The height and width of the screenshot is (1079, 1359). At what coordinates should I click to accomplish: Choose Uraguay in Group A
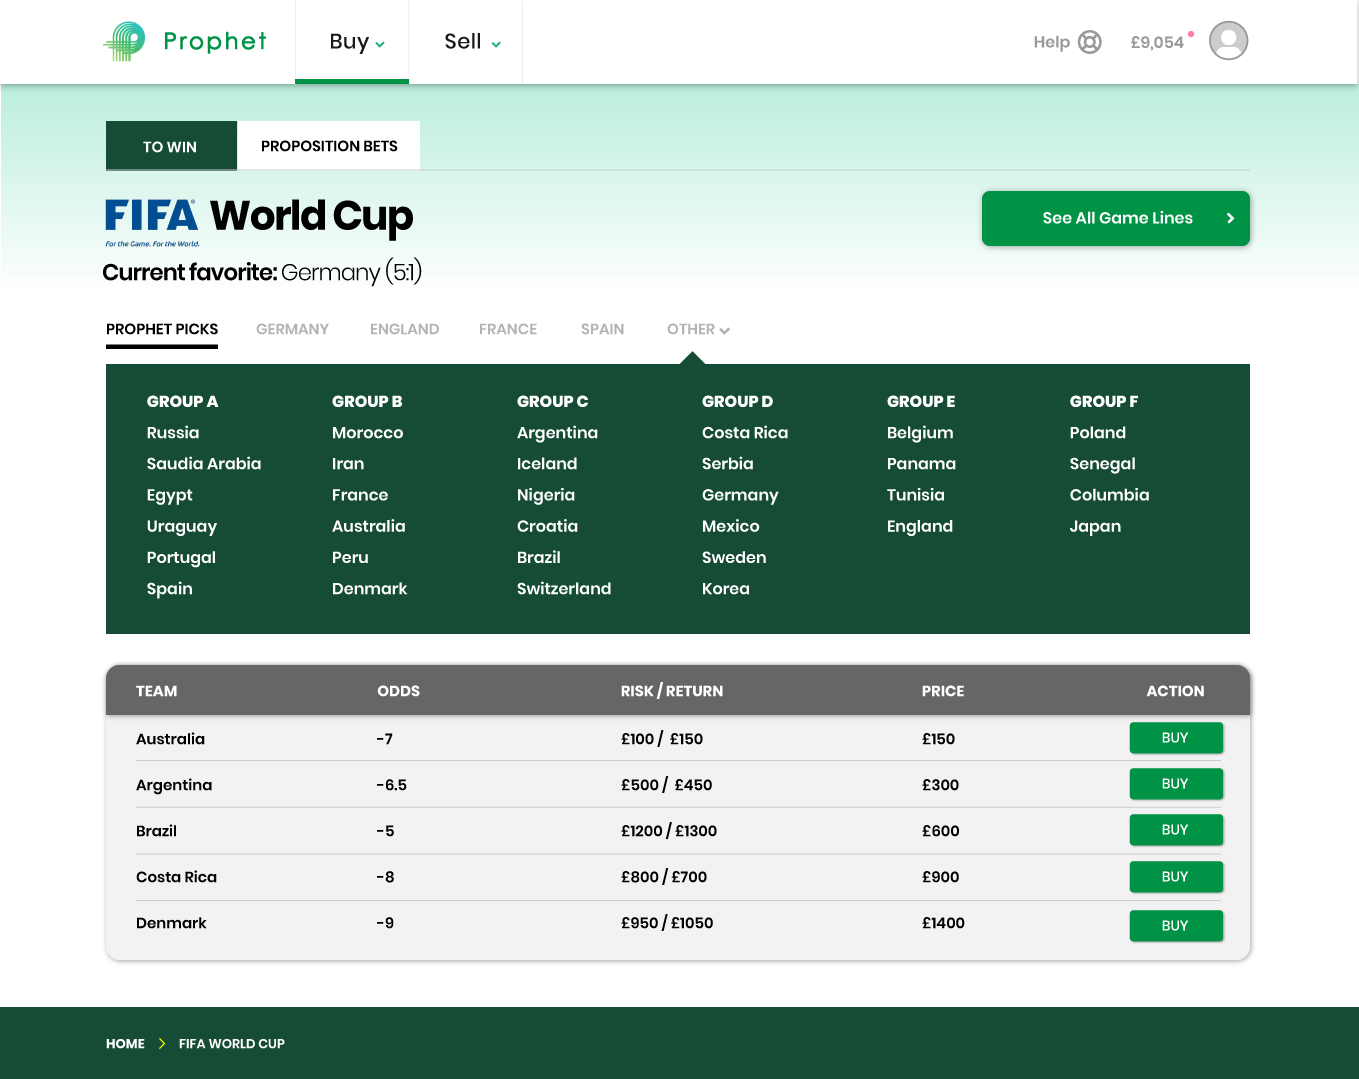[x=182, y=526]
